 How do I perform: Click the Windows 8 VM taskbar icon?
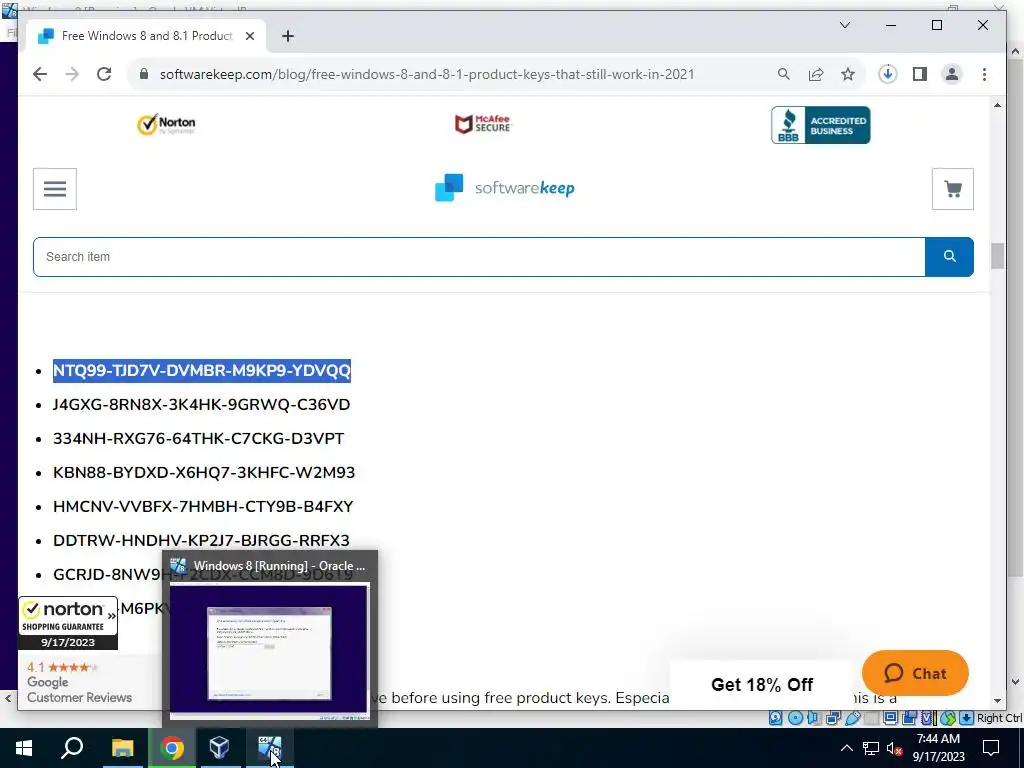click(269, 748)
